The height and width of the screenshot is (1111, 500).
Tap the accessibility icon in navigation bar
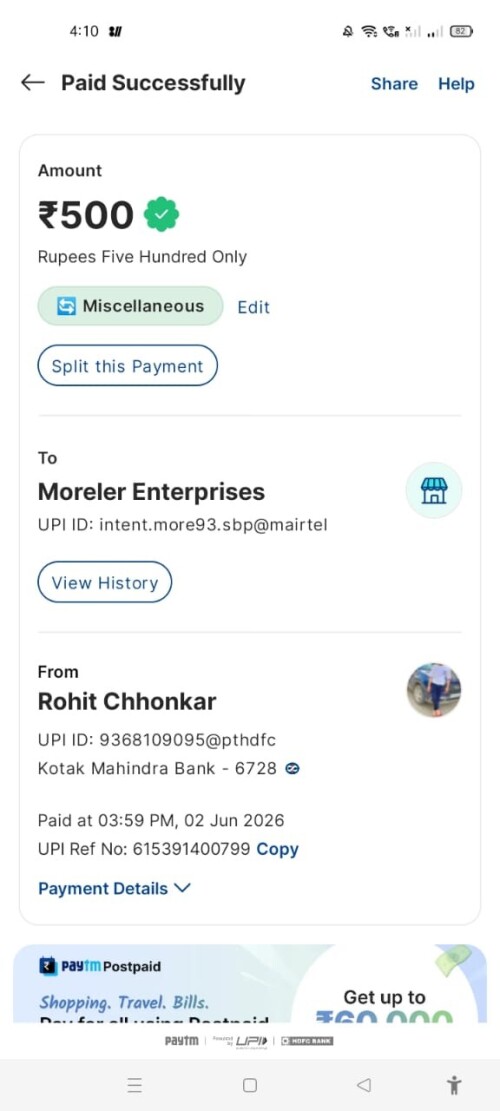point(454,1085)
